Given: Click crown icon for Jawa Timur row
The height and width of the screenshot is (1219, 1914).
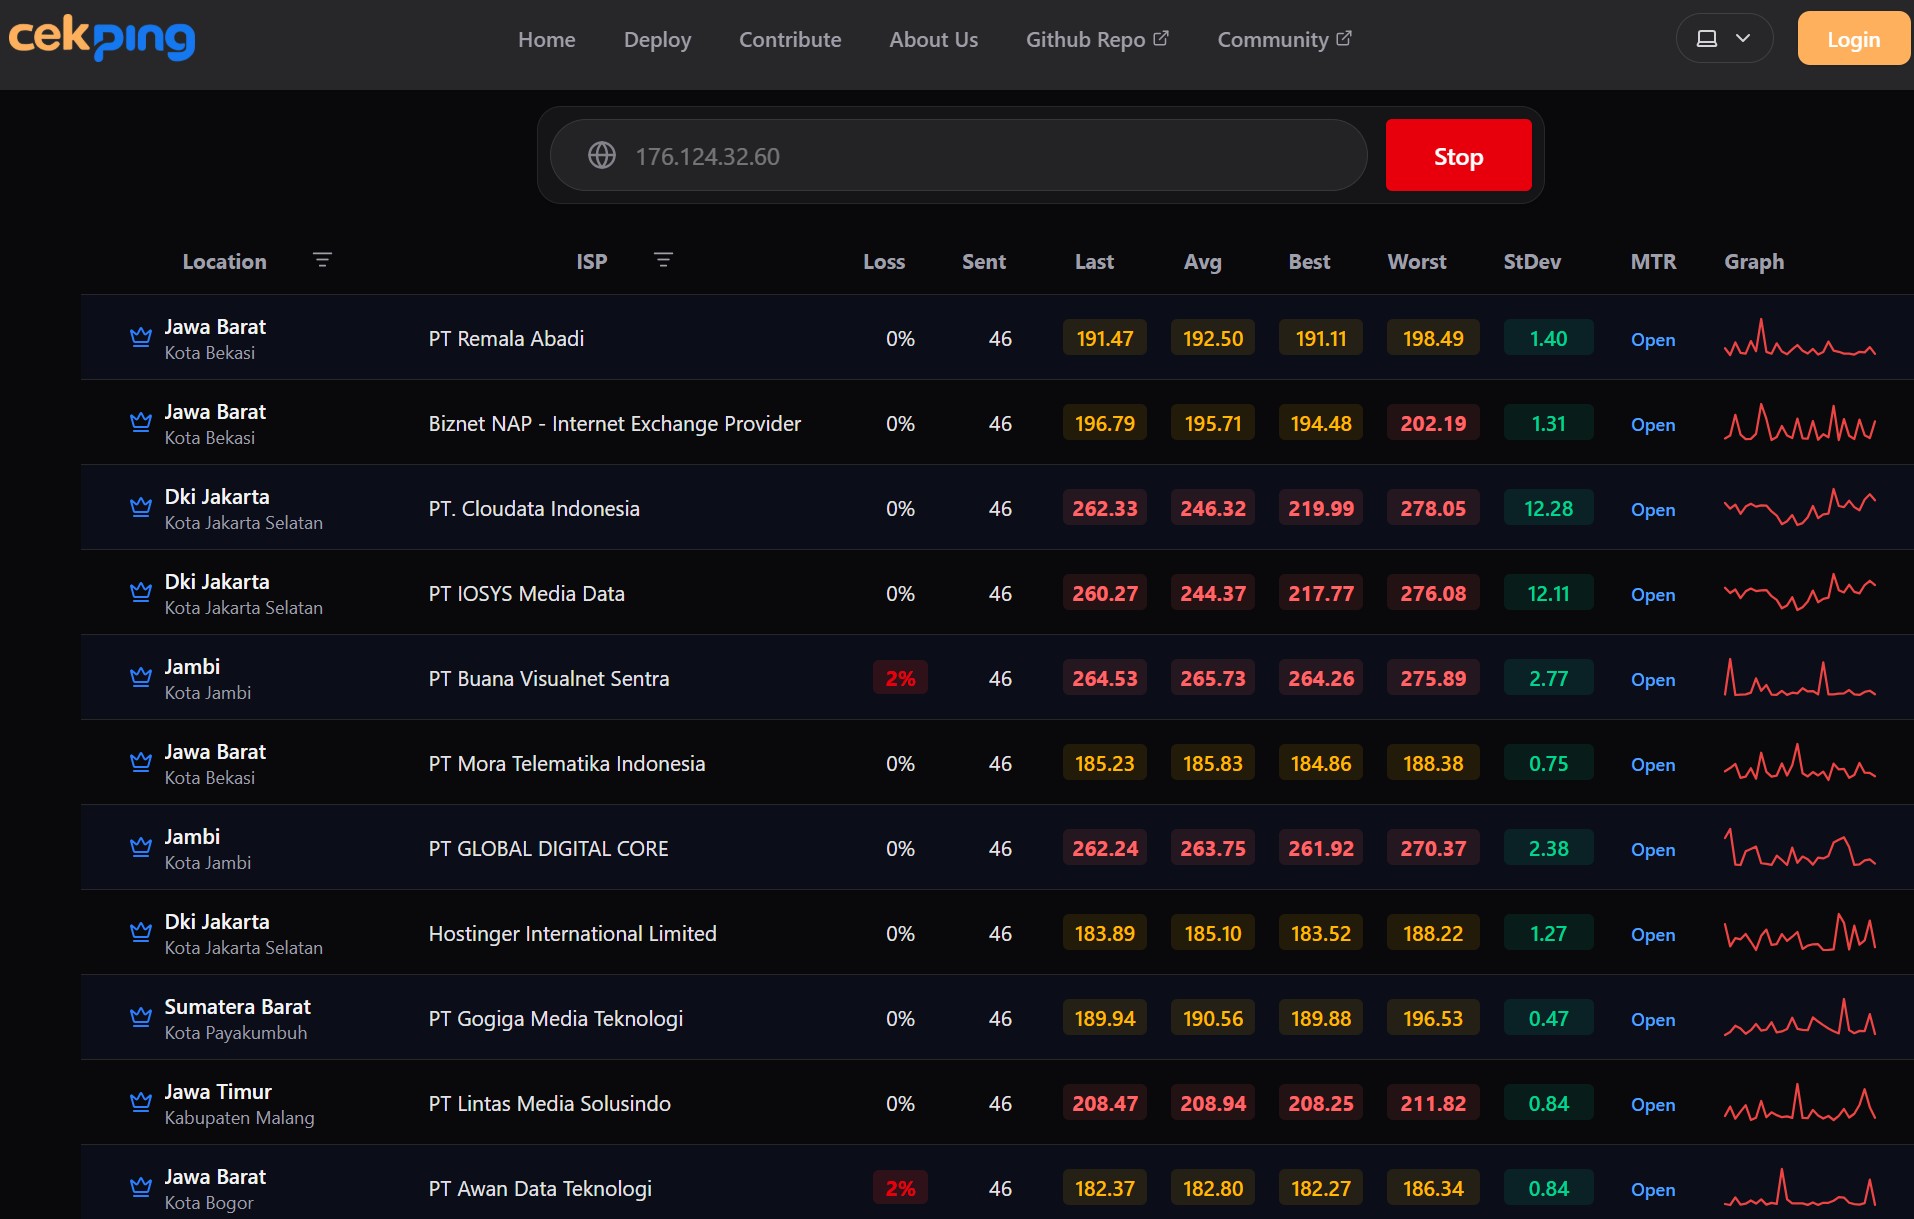Looking at the screenshot, I should point(141,1102).
